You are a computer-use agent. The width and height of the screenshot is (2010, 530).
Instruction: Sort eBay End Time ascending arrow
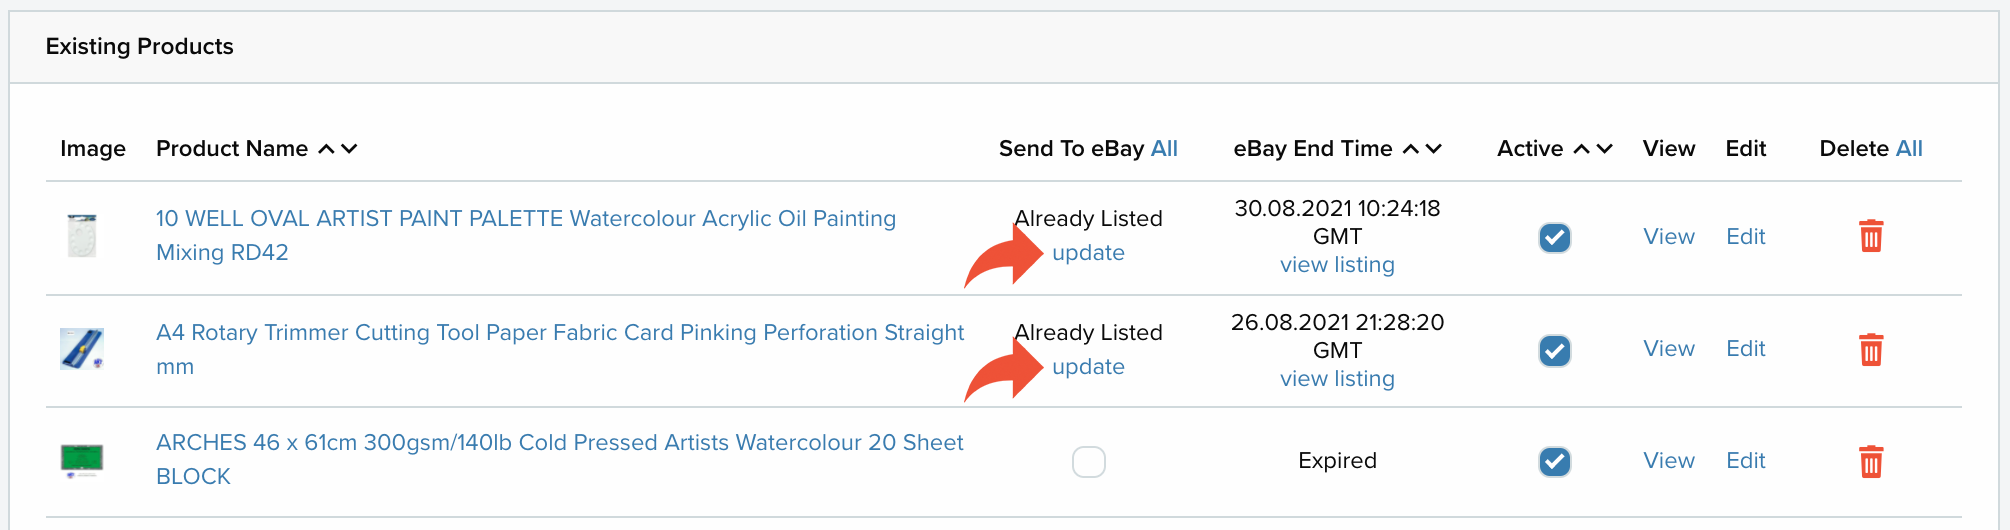click(x=1411, y=149)
